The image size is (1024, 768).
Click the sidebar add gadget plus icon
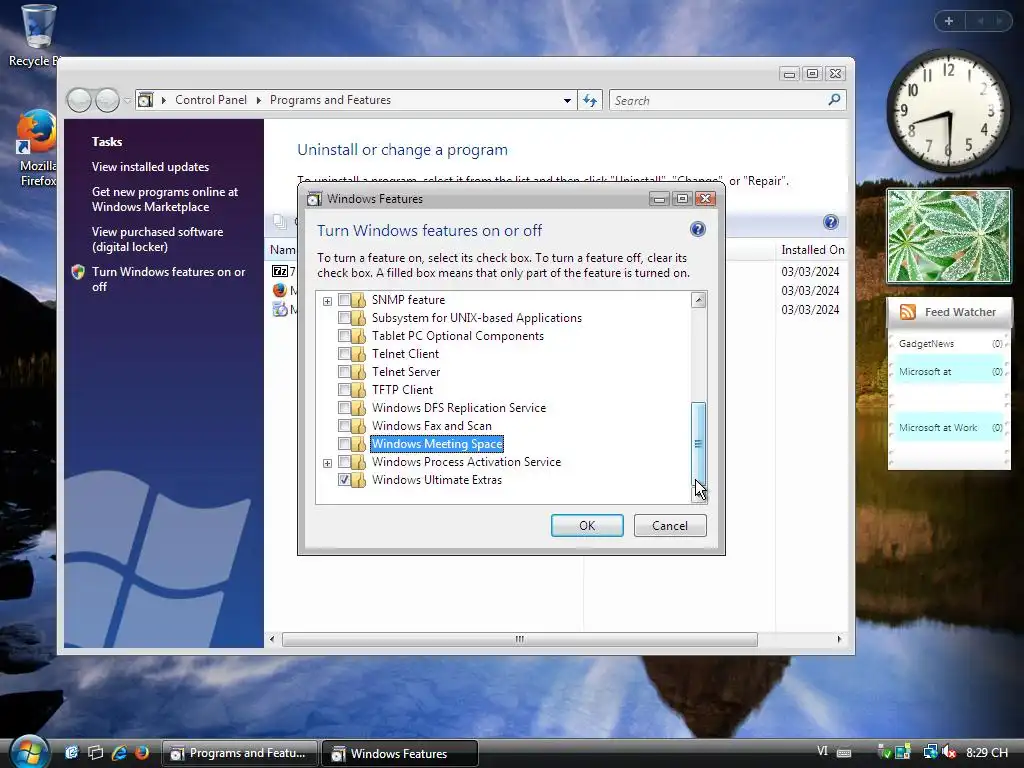(949, 21)
